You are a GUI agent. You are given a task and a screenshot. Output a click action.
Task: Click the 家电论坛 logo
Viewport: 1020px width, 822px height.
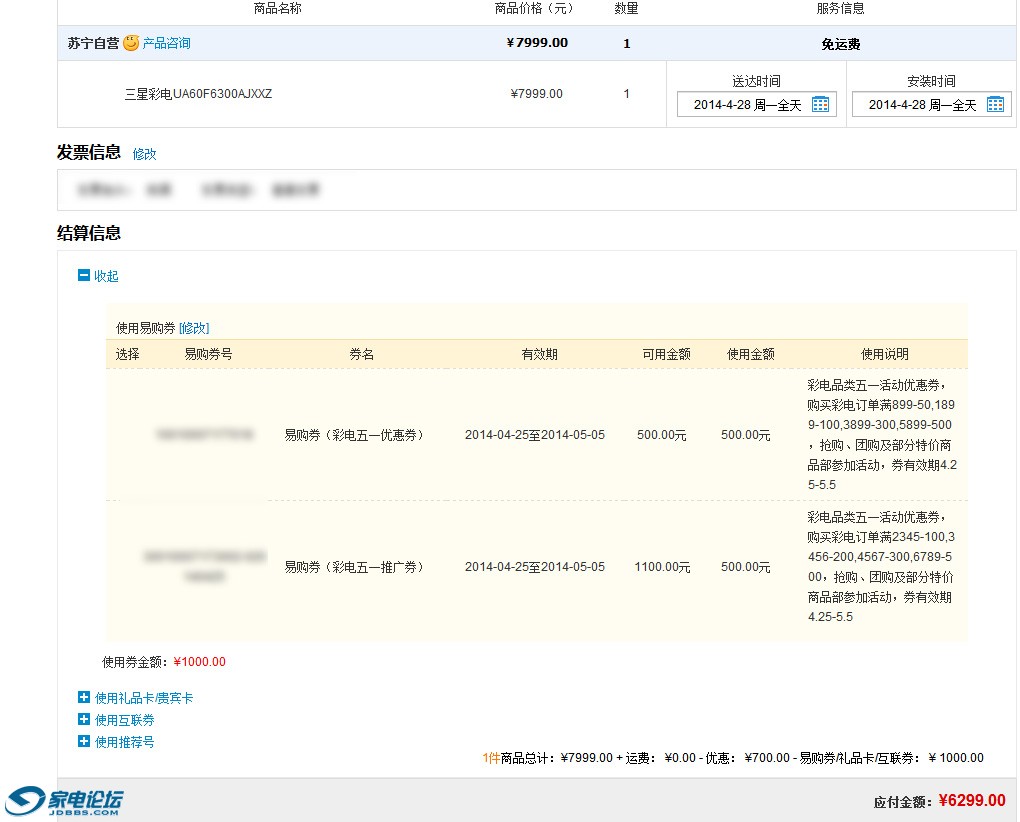point(65,801)
